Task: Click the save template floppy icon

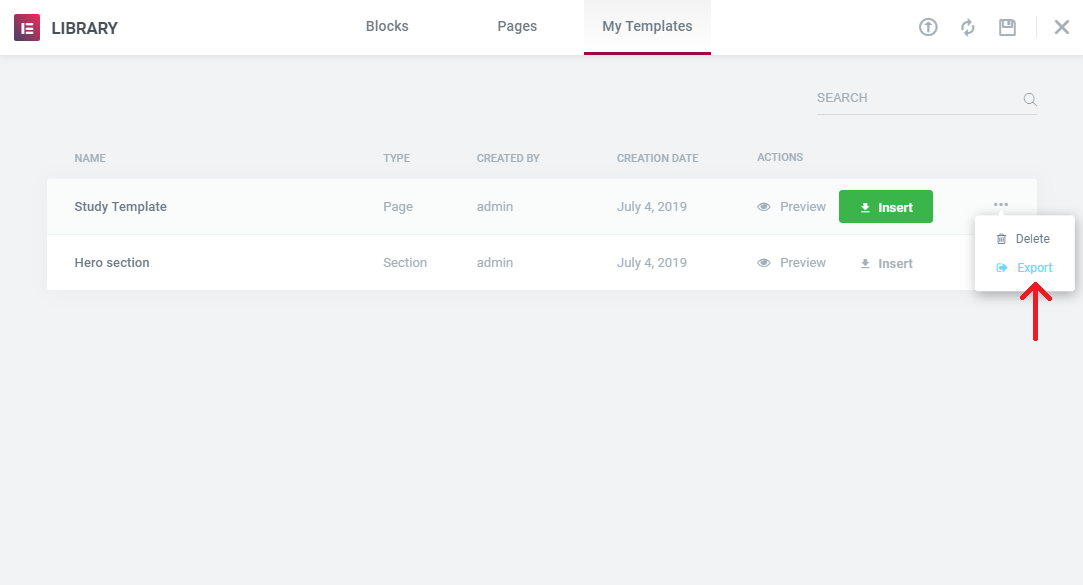Action: coord(1007,27)
